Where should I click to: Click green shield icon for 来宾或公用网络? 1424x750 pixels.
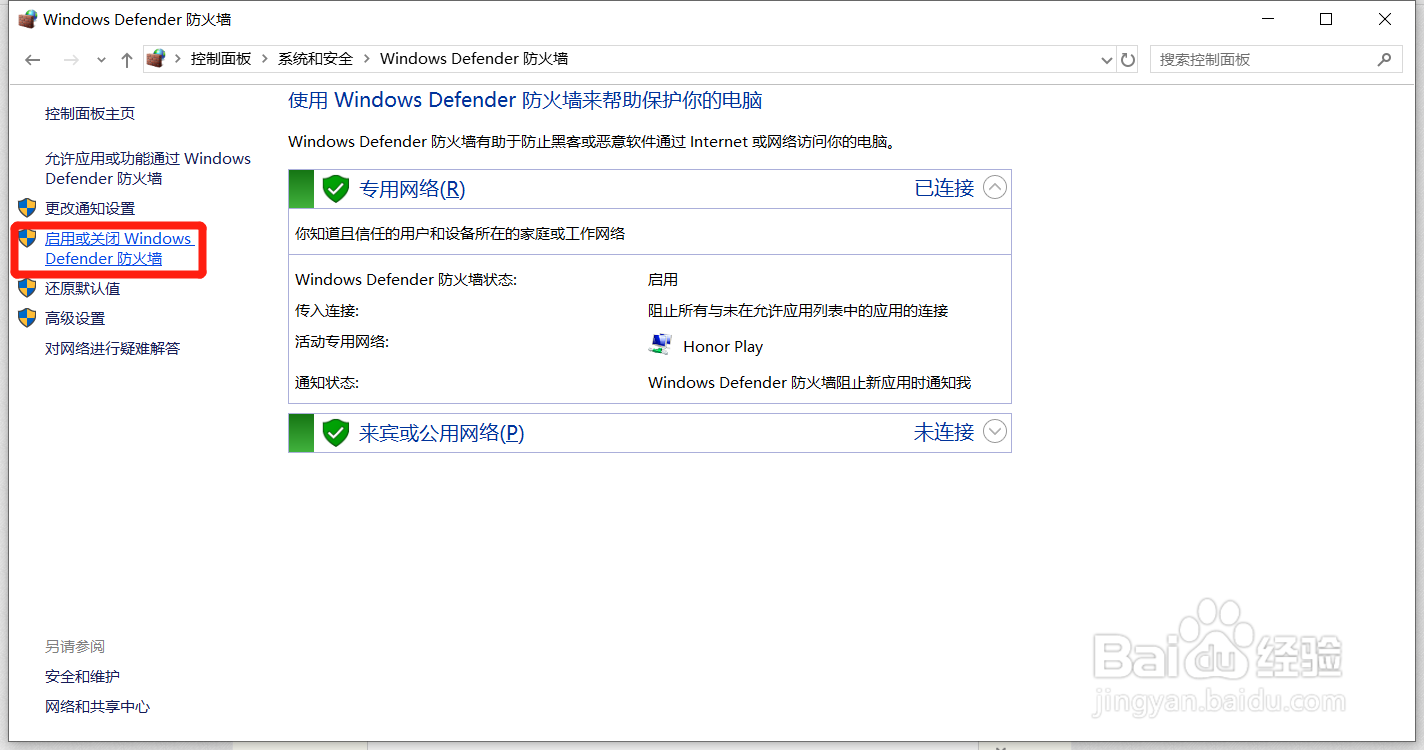[335, 432]
